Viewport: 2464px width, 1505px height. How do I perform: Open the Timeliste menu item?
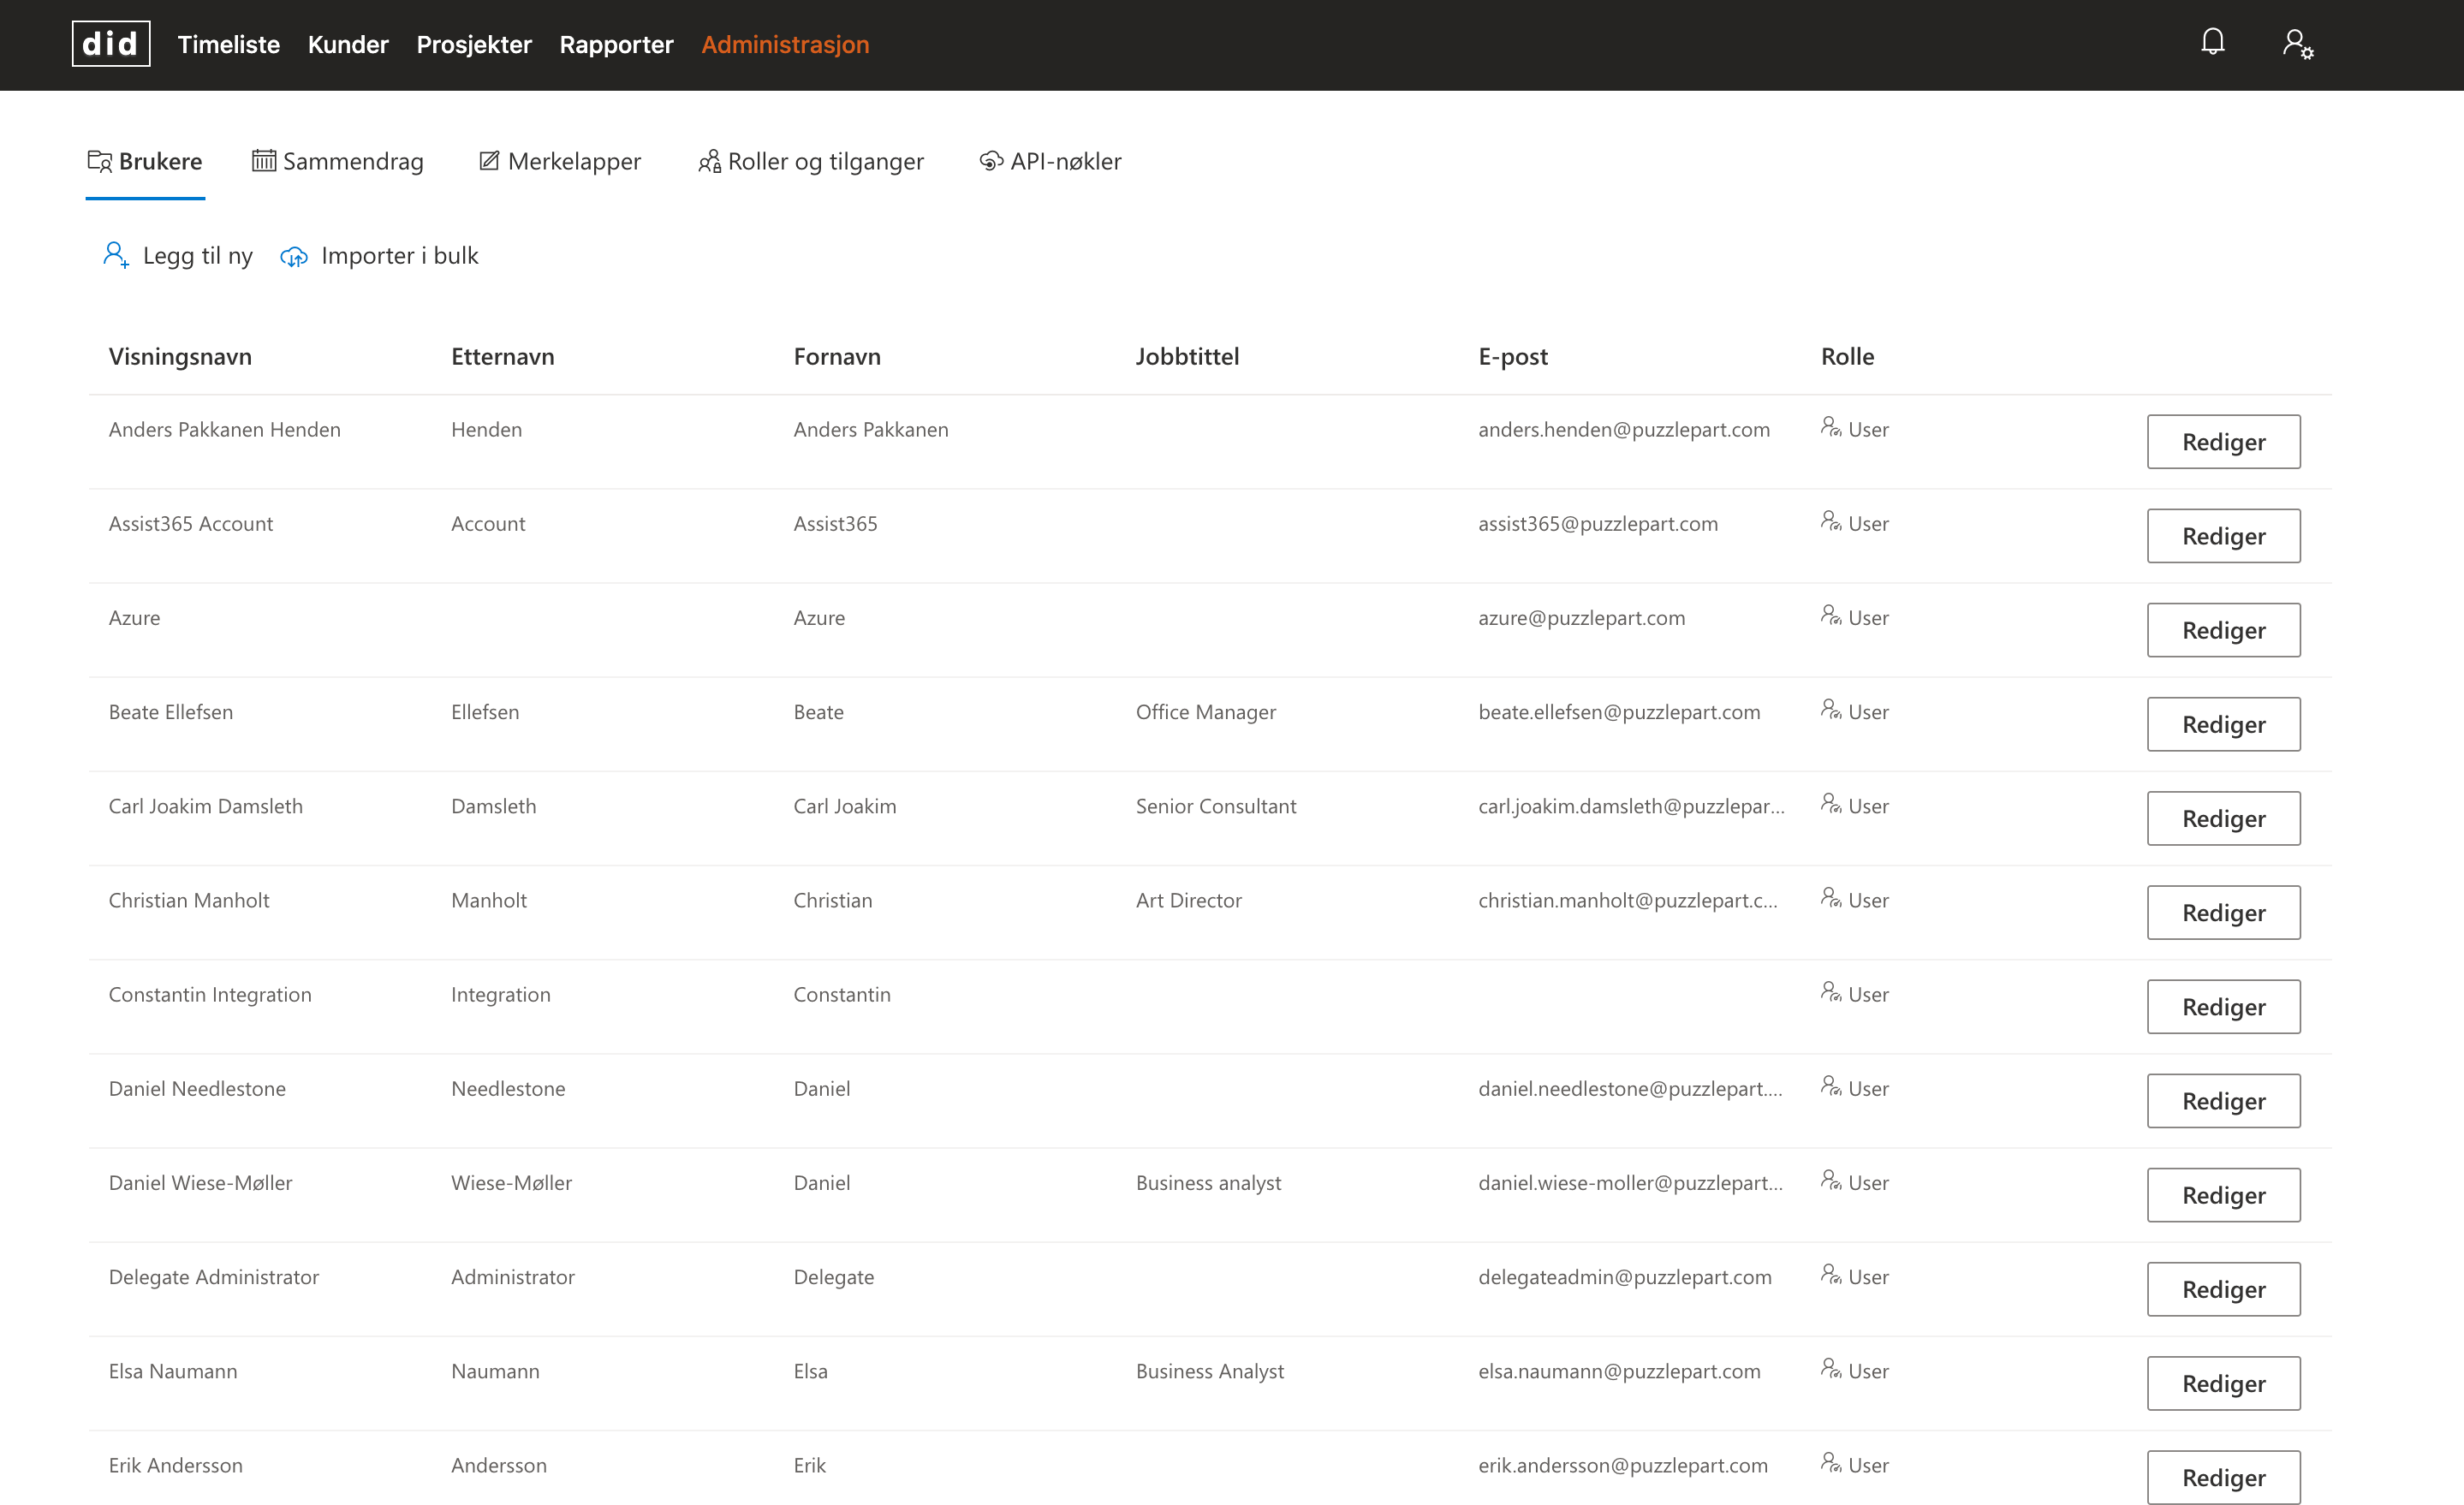click(x=229, y=44)
